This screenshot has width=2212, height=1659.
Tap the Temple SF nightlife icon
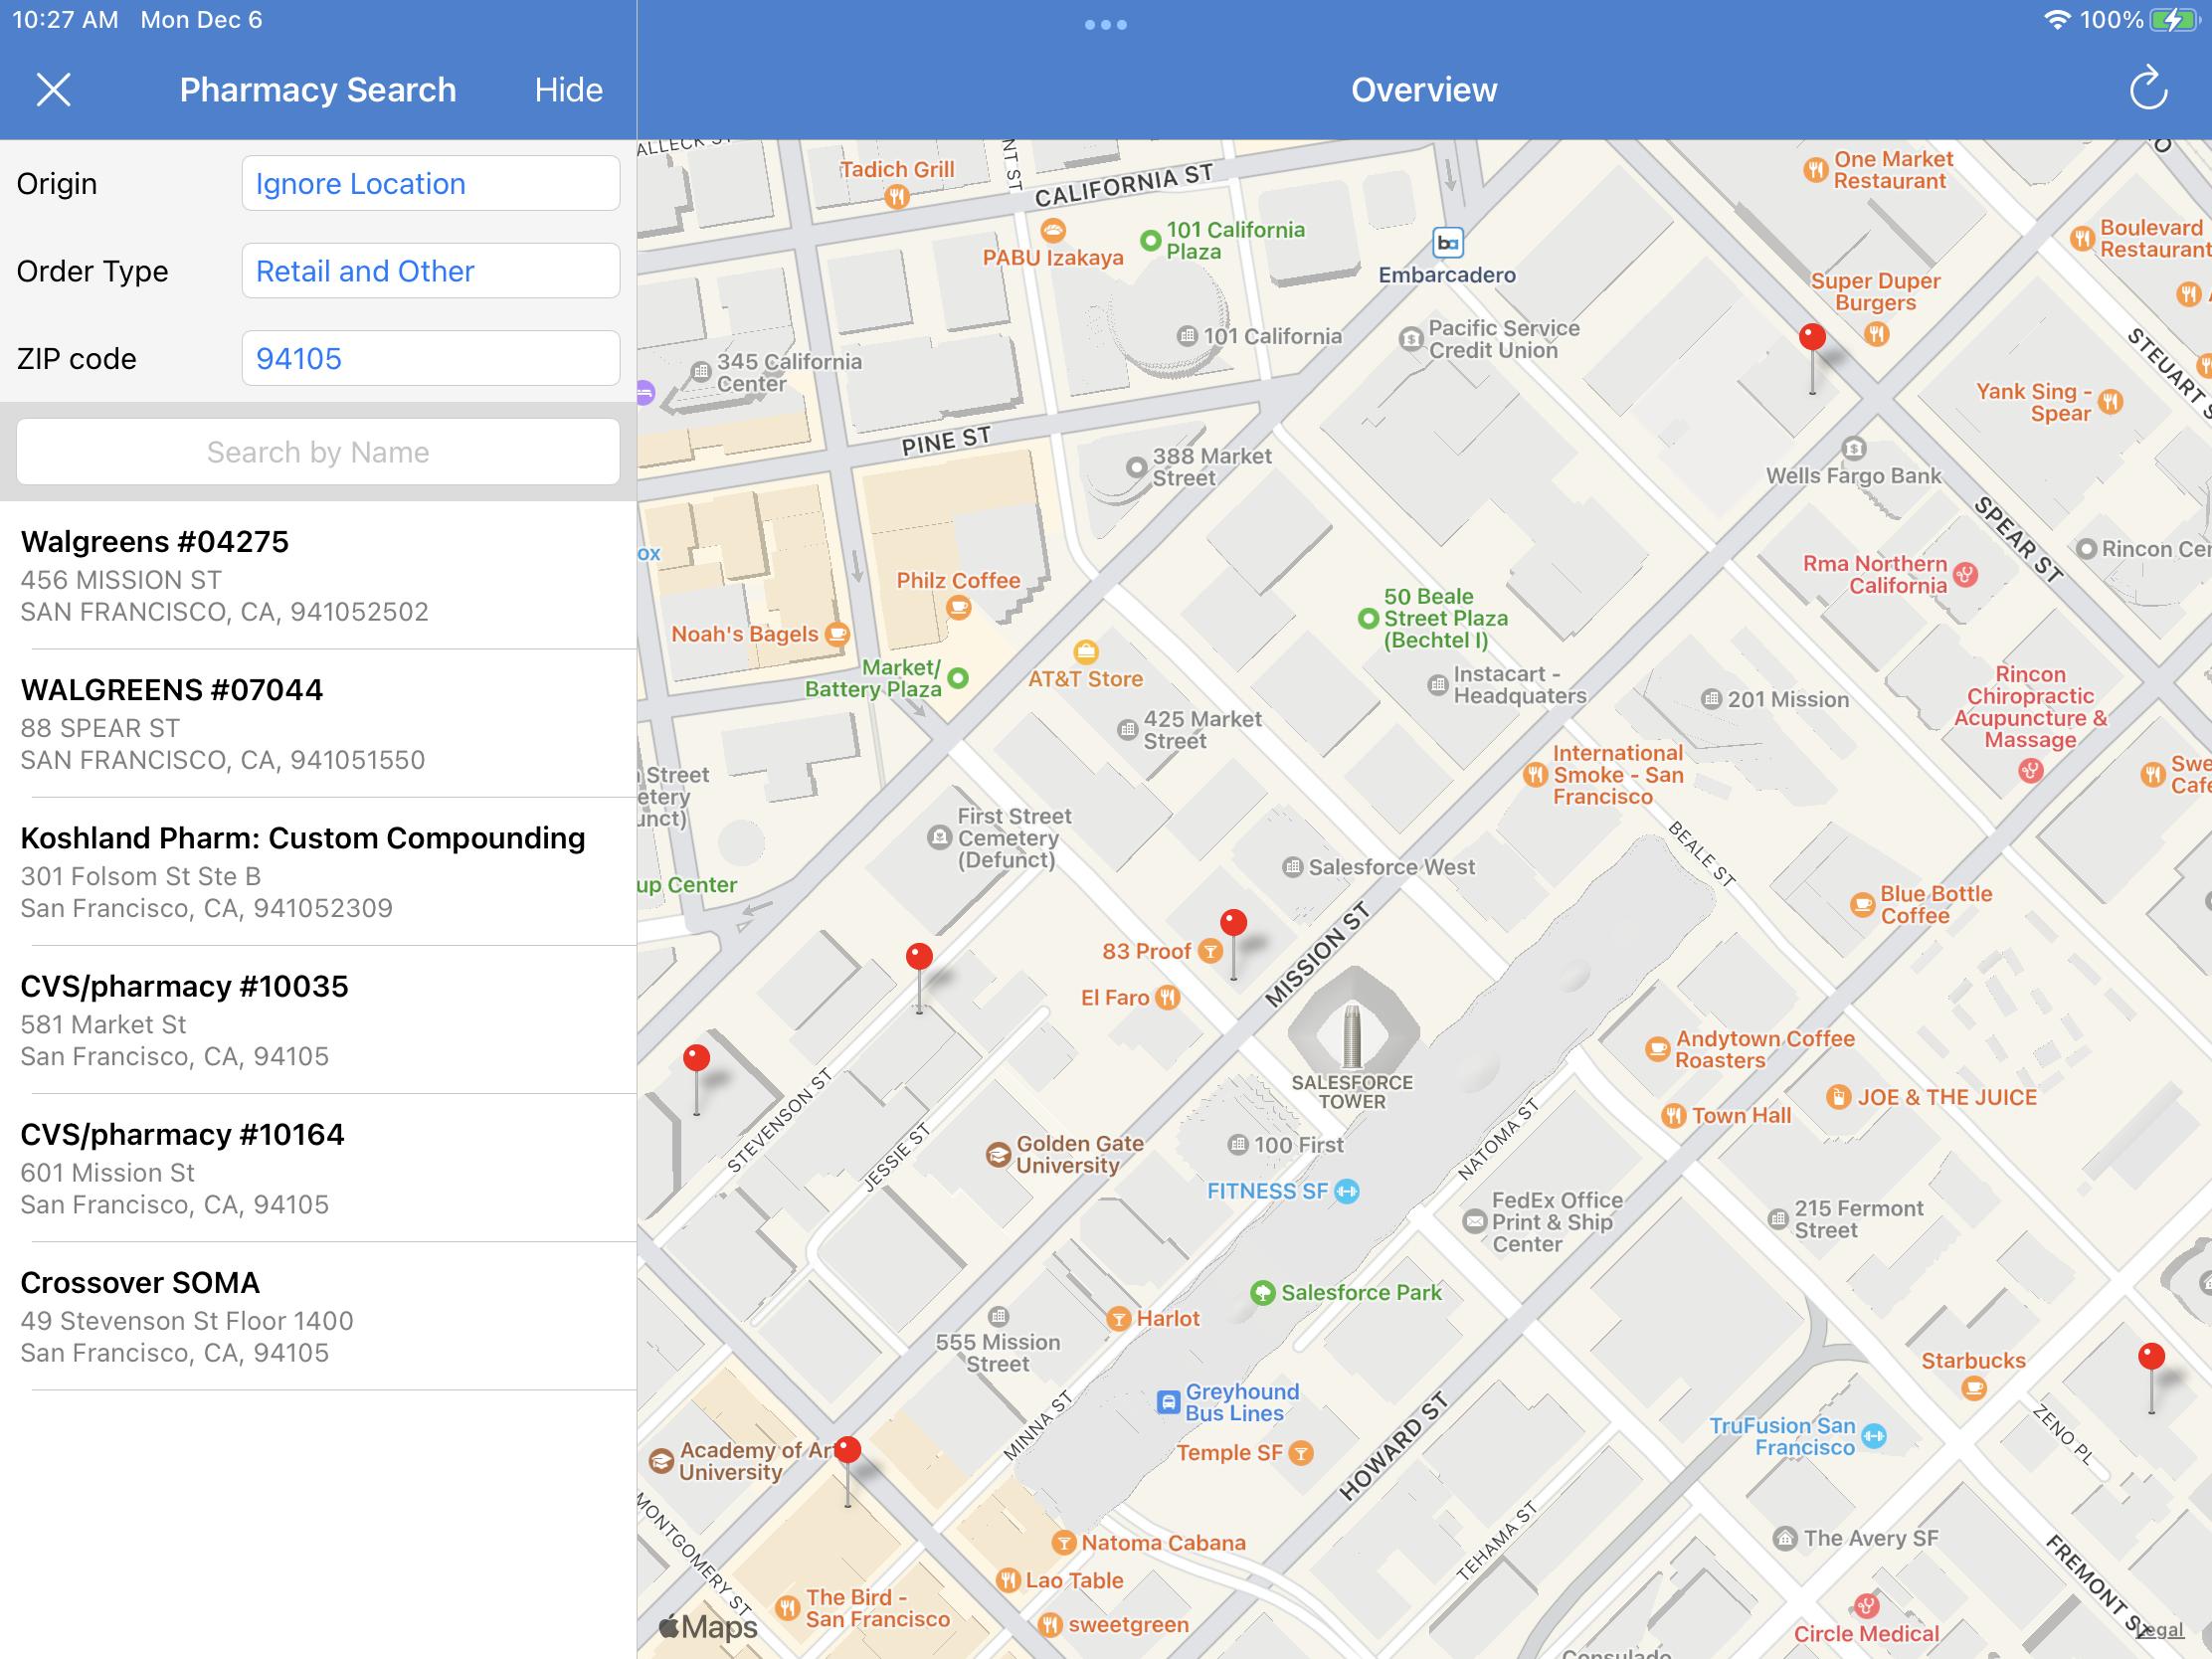tap(1301, 1453)
